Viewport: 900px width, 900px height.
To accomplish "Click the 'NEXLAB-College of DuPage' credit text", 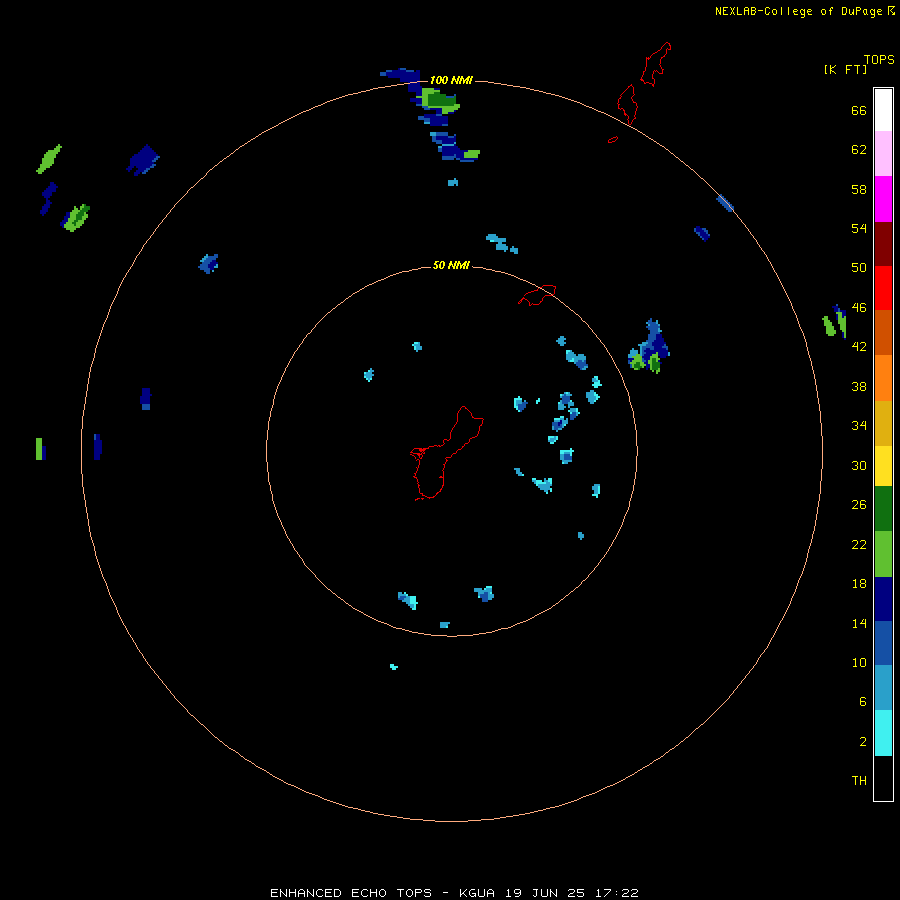I will pos(798,11).
